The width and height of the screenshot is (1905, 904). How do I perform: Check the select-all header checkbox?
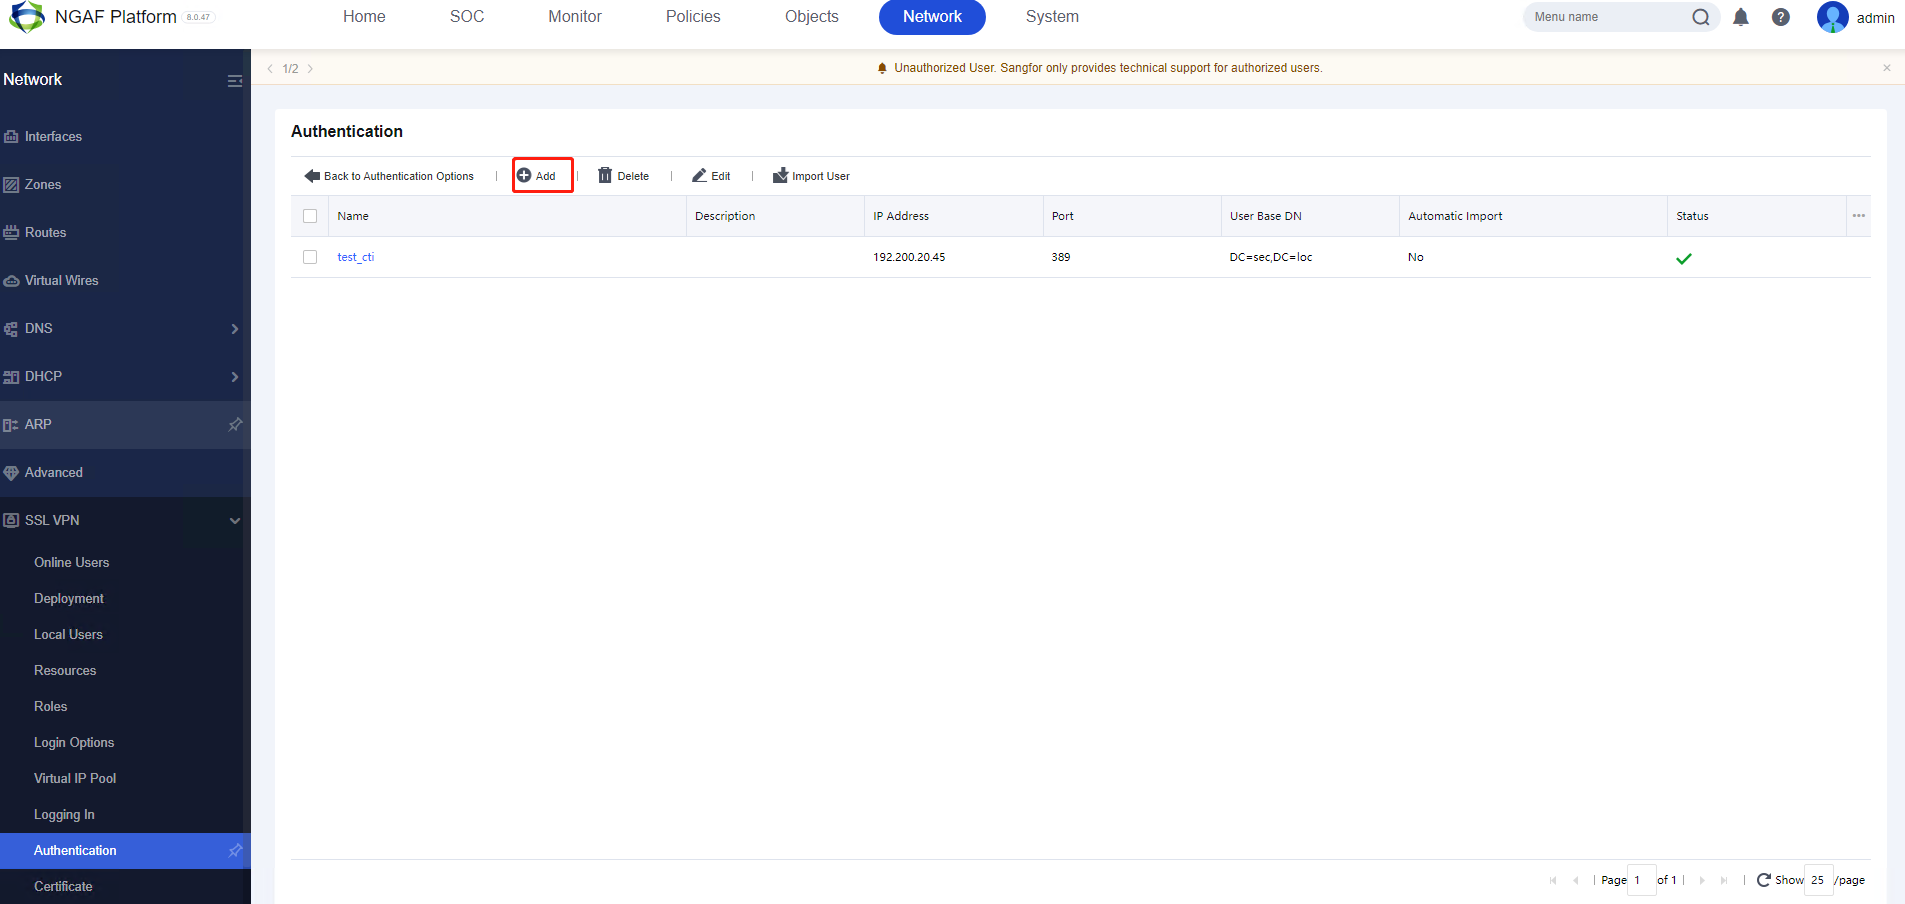coord(310,216)
